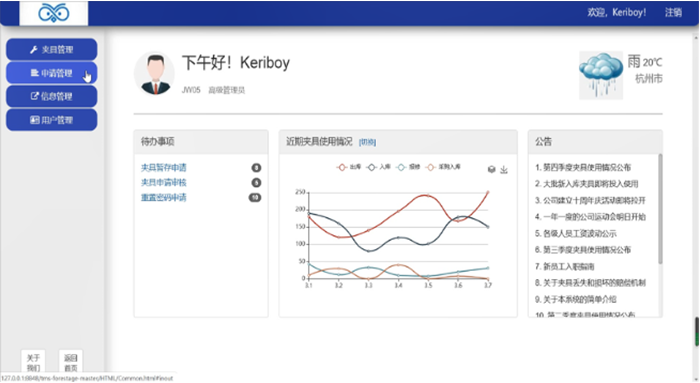Viewport: 700px width, 383px height.
Task: Click the user avatar picture
Action: pyautogui.click(x=154, y=74)
